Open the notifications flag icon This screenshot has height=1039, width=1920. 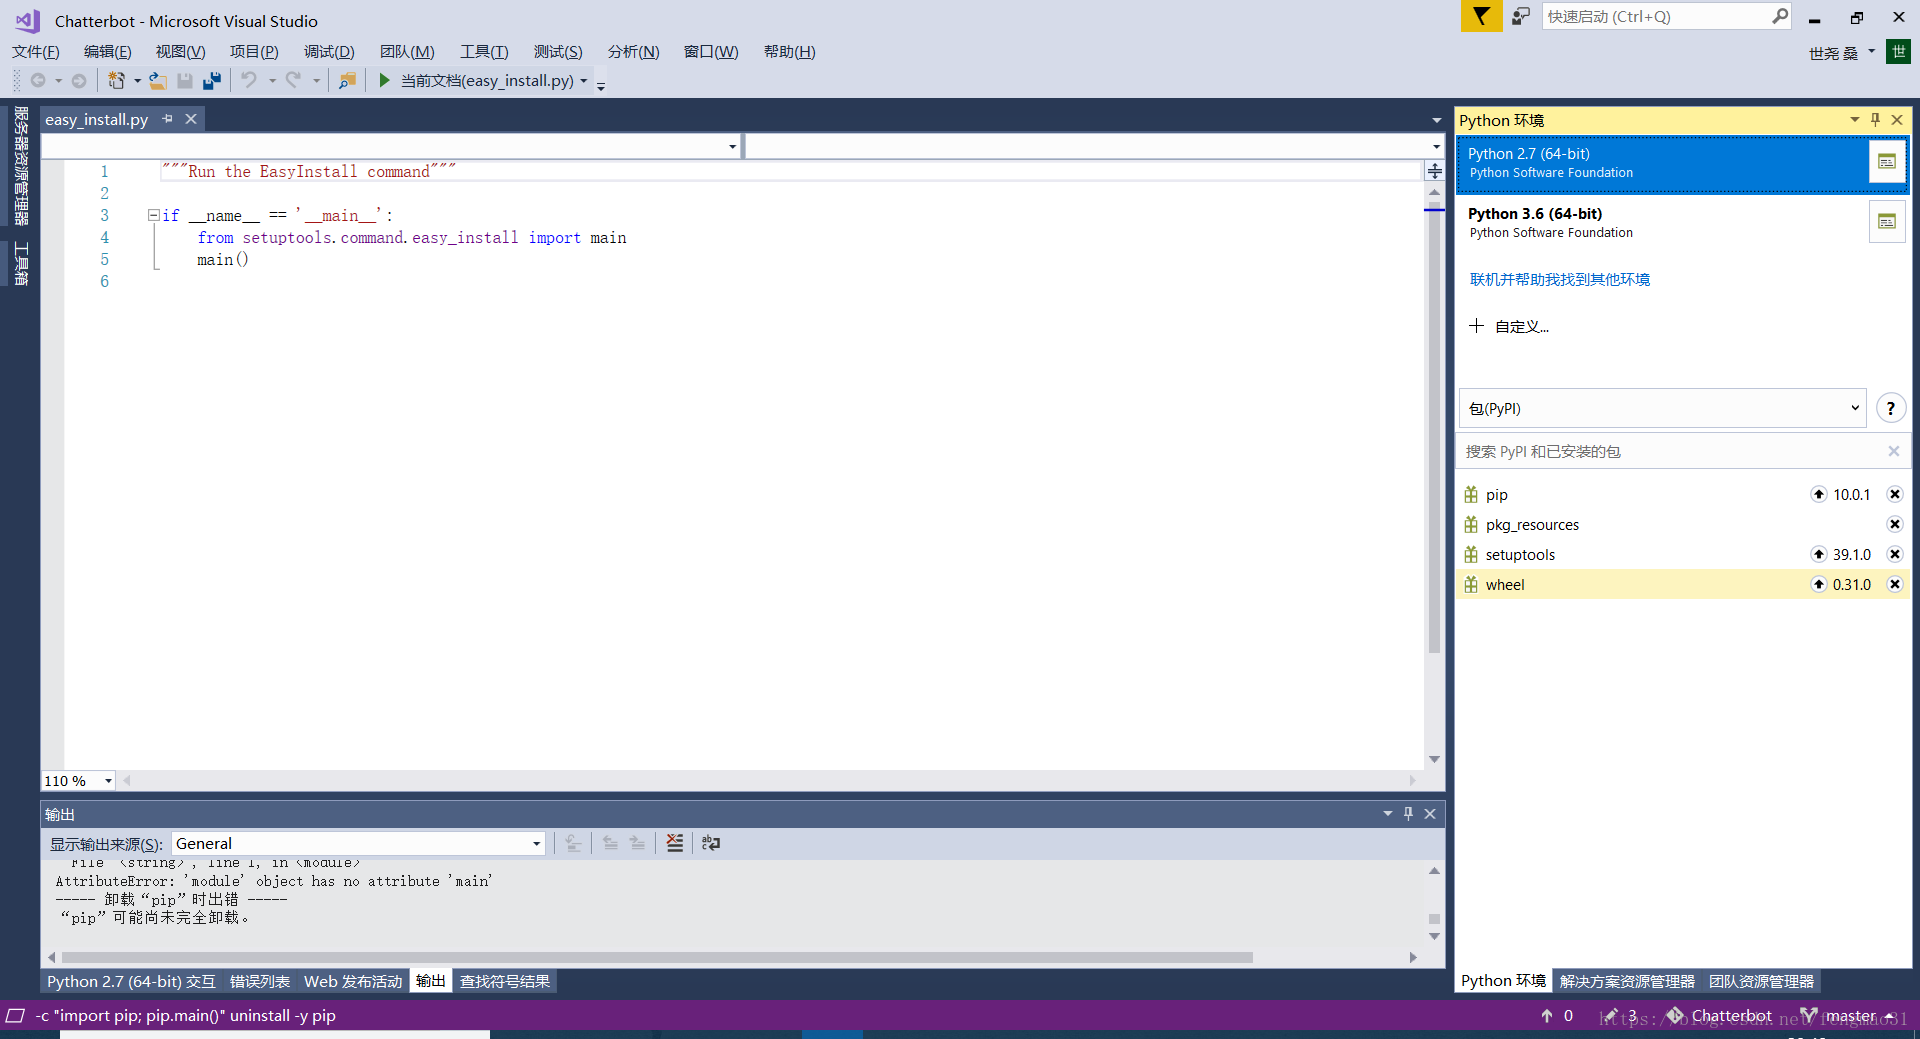click(1481, 16)
